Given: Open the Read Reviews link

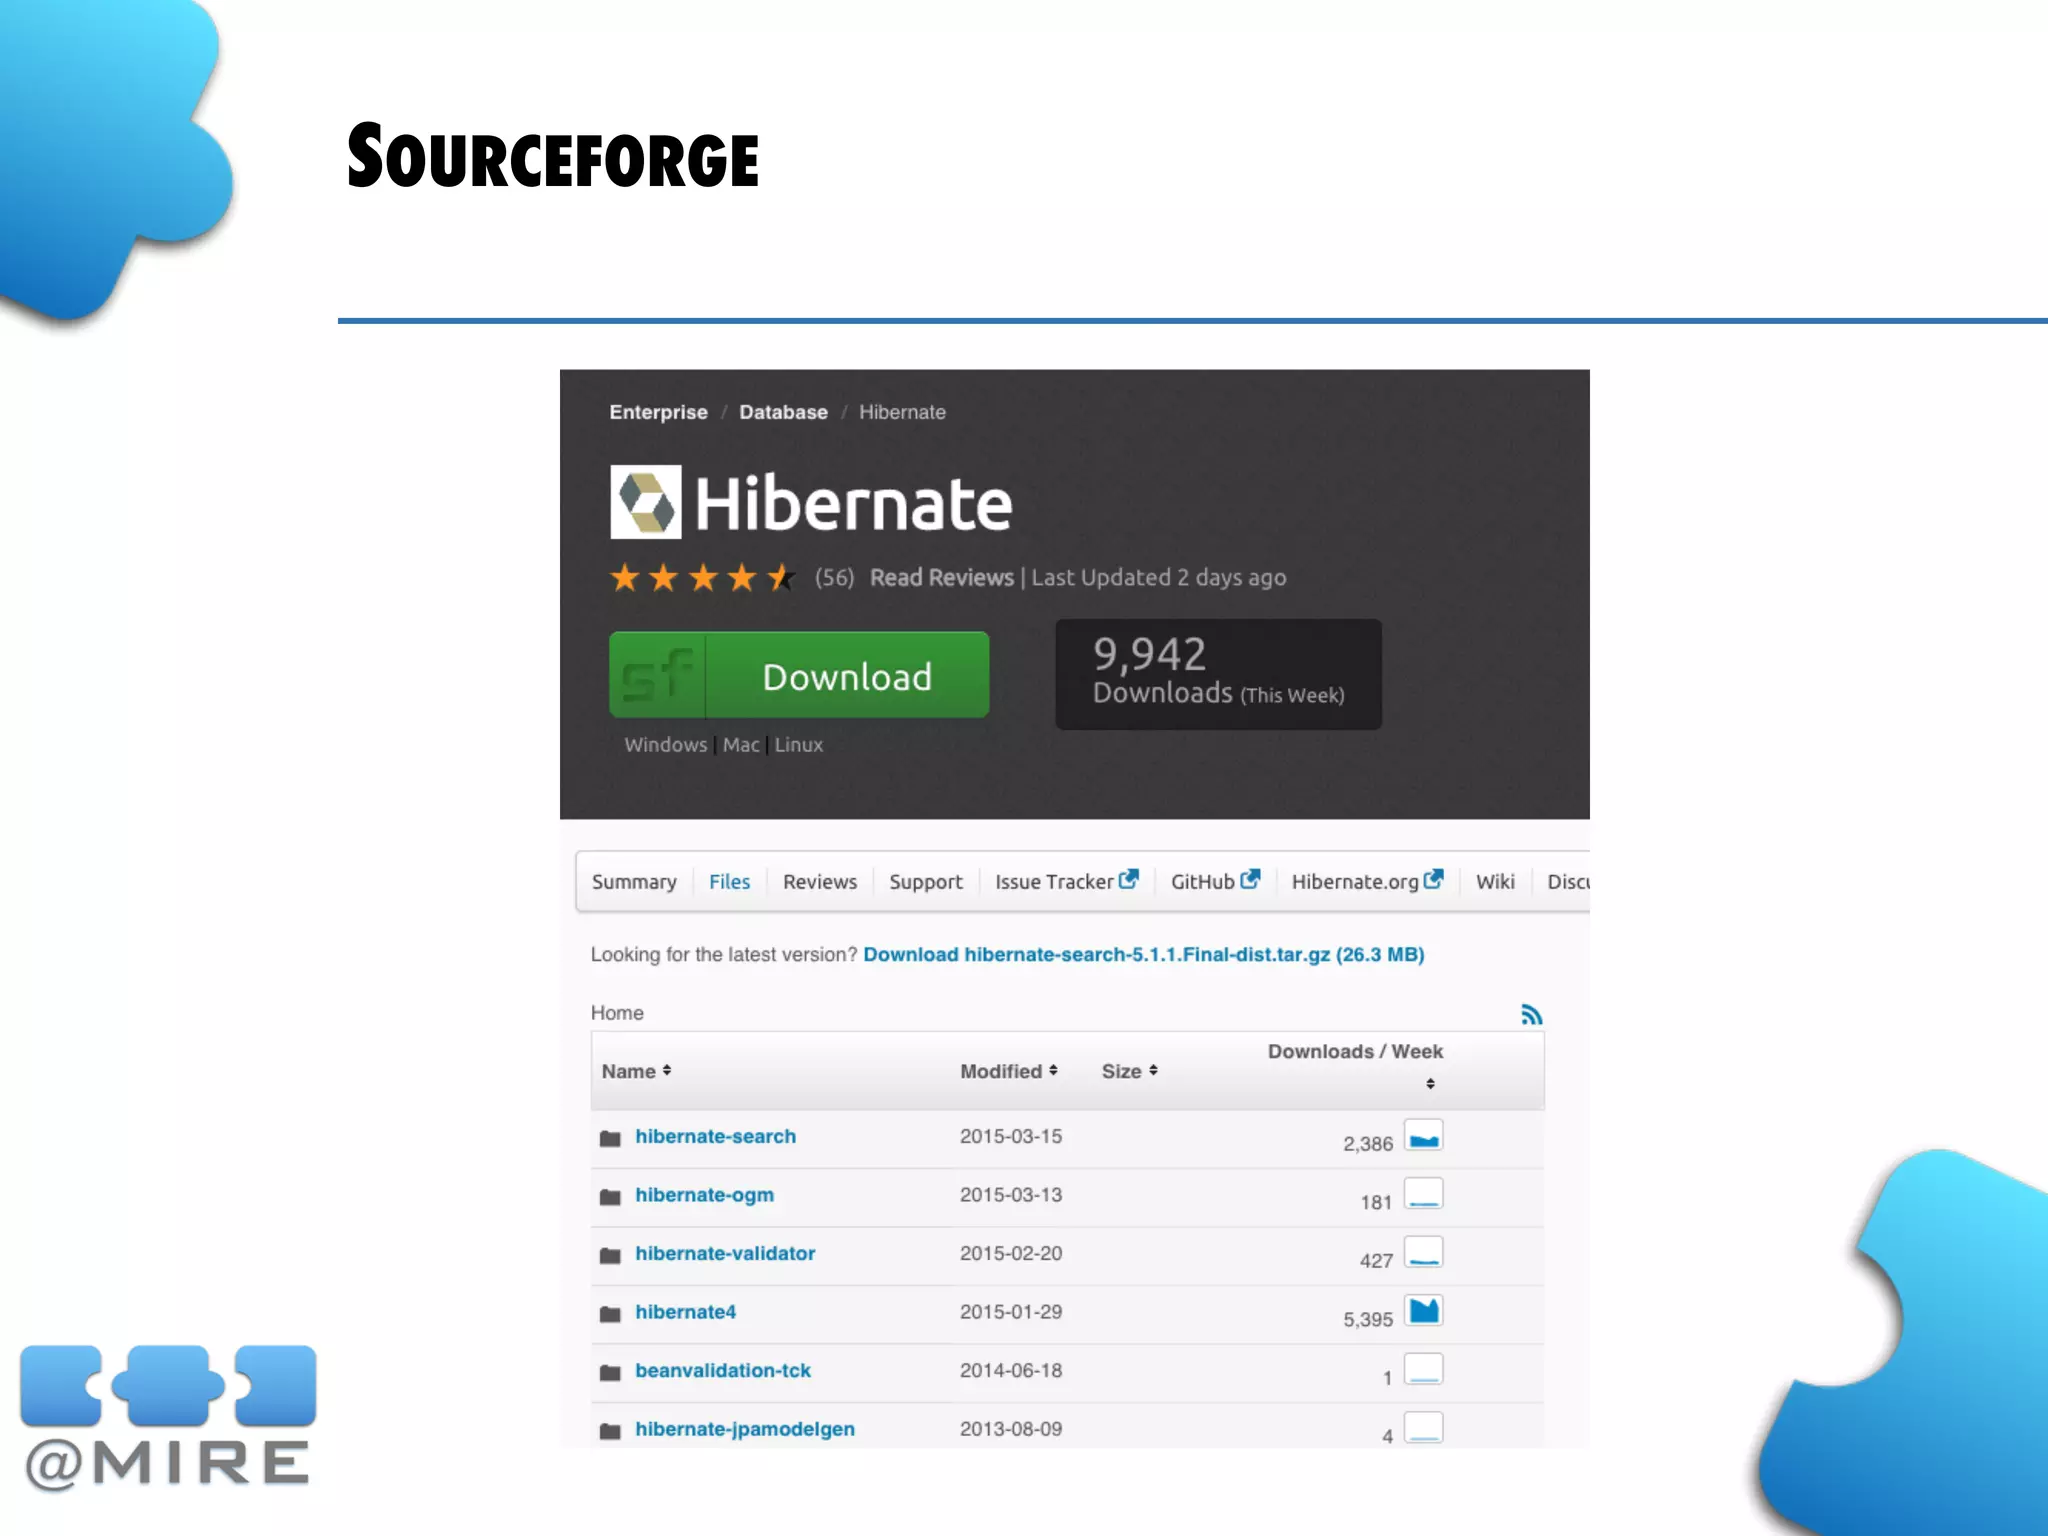Looking at the screenshot, I should (941, 577).
